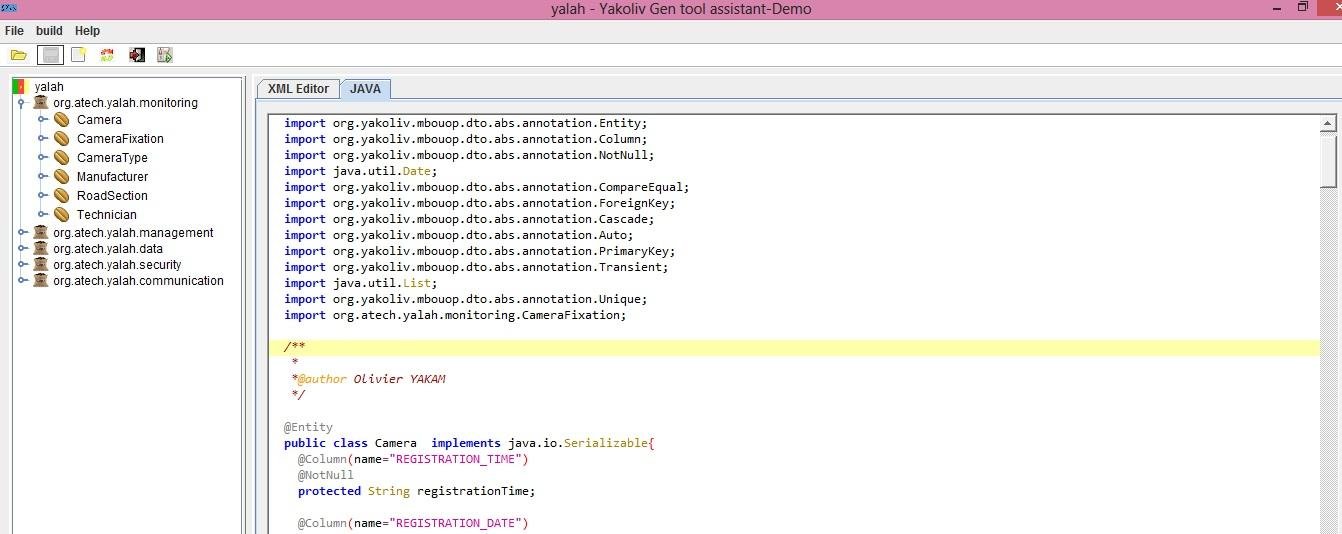Click the bean icon next to Manufacturer

[62, 177]
